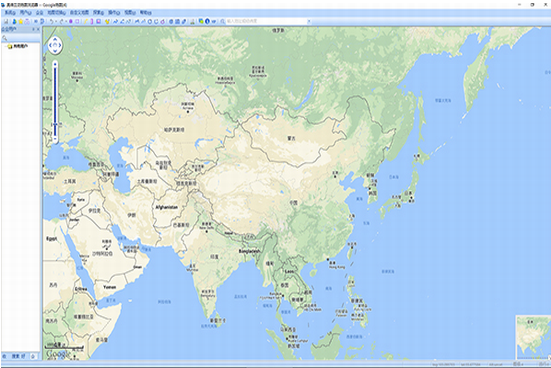
Task: Pan the map right with the navigation arrow
Action: coord(60,45)
